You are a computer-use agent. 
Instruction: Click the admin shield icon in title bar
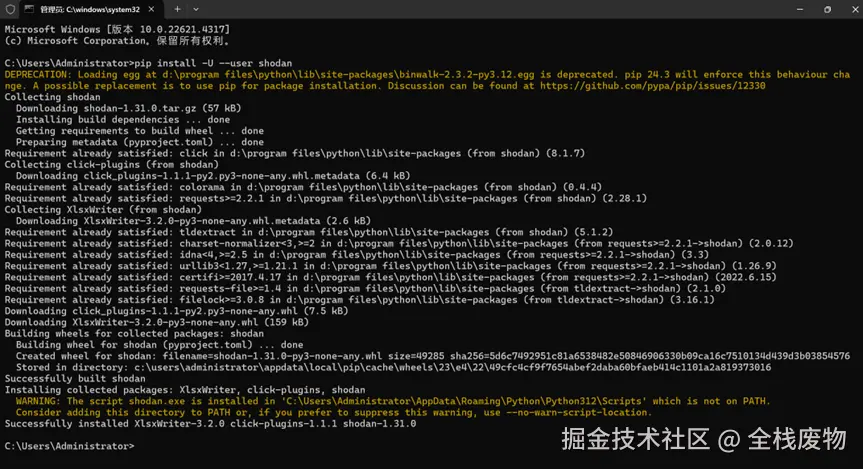click(10, 9)
